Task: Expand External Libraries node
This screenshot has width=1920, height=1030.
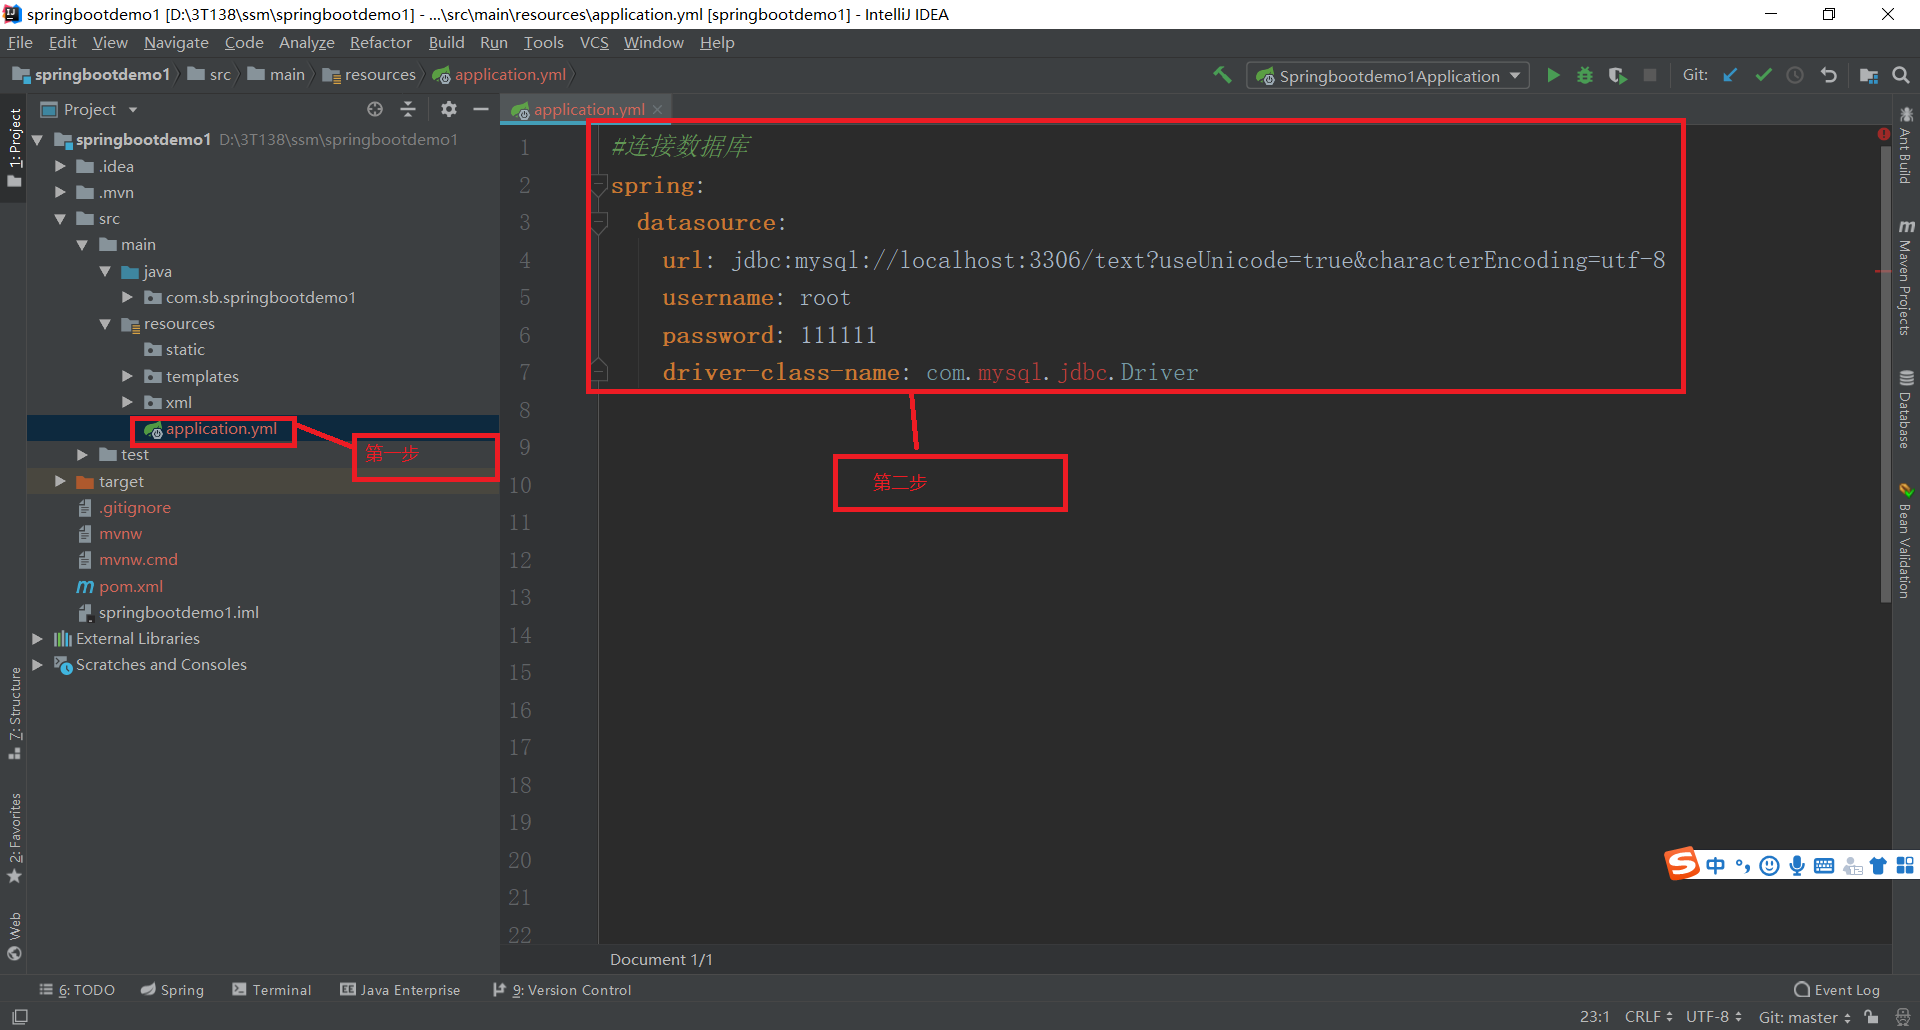Action: 37,638
